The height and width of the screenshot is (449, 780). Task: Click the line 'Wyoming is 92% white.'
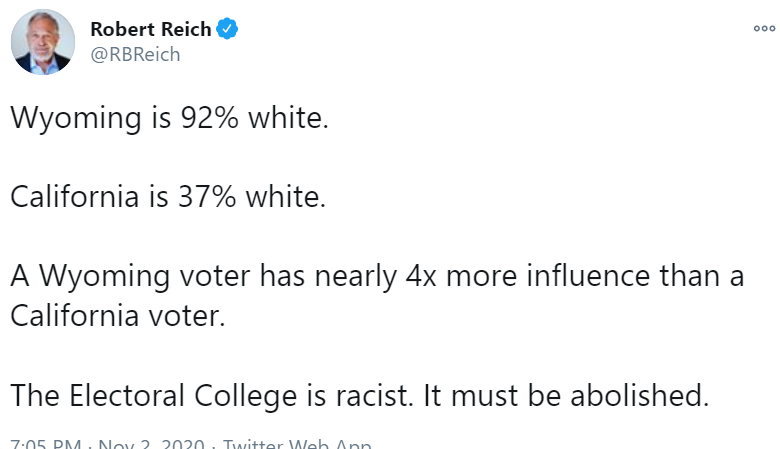click(169, 118)
